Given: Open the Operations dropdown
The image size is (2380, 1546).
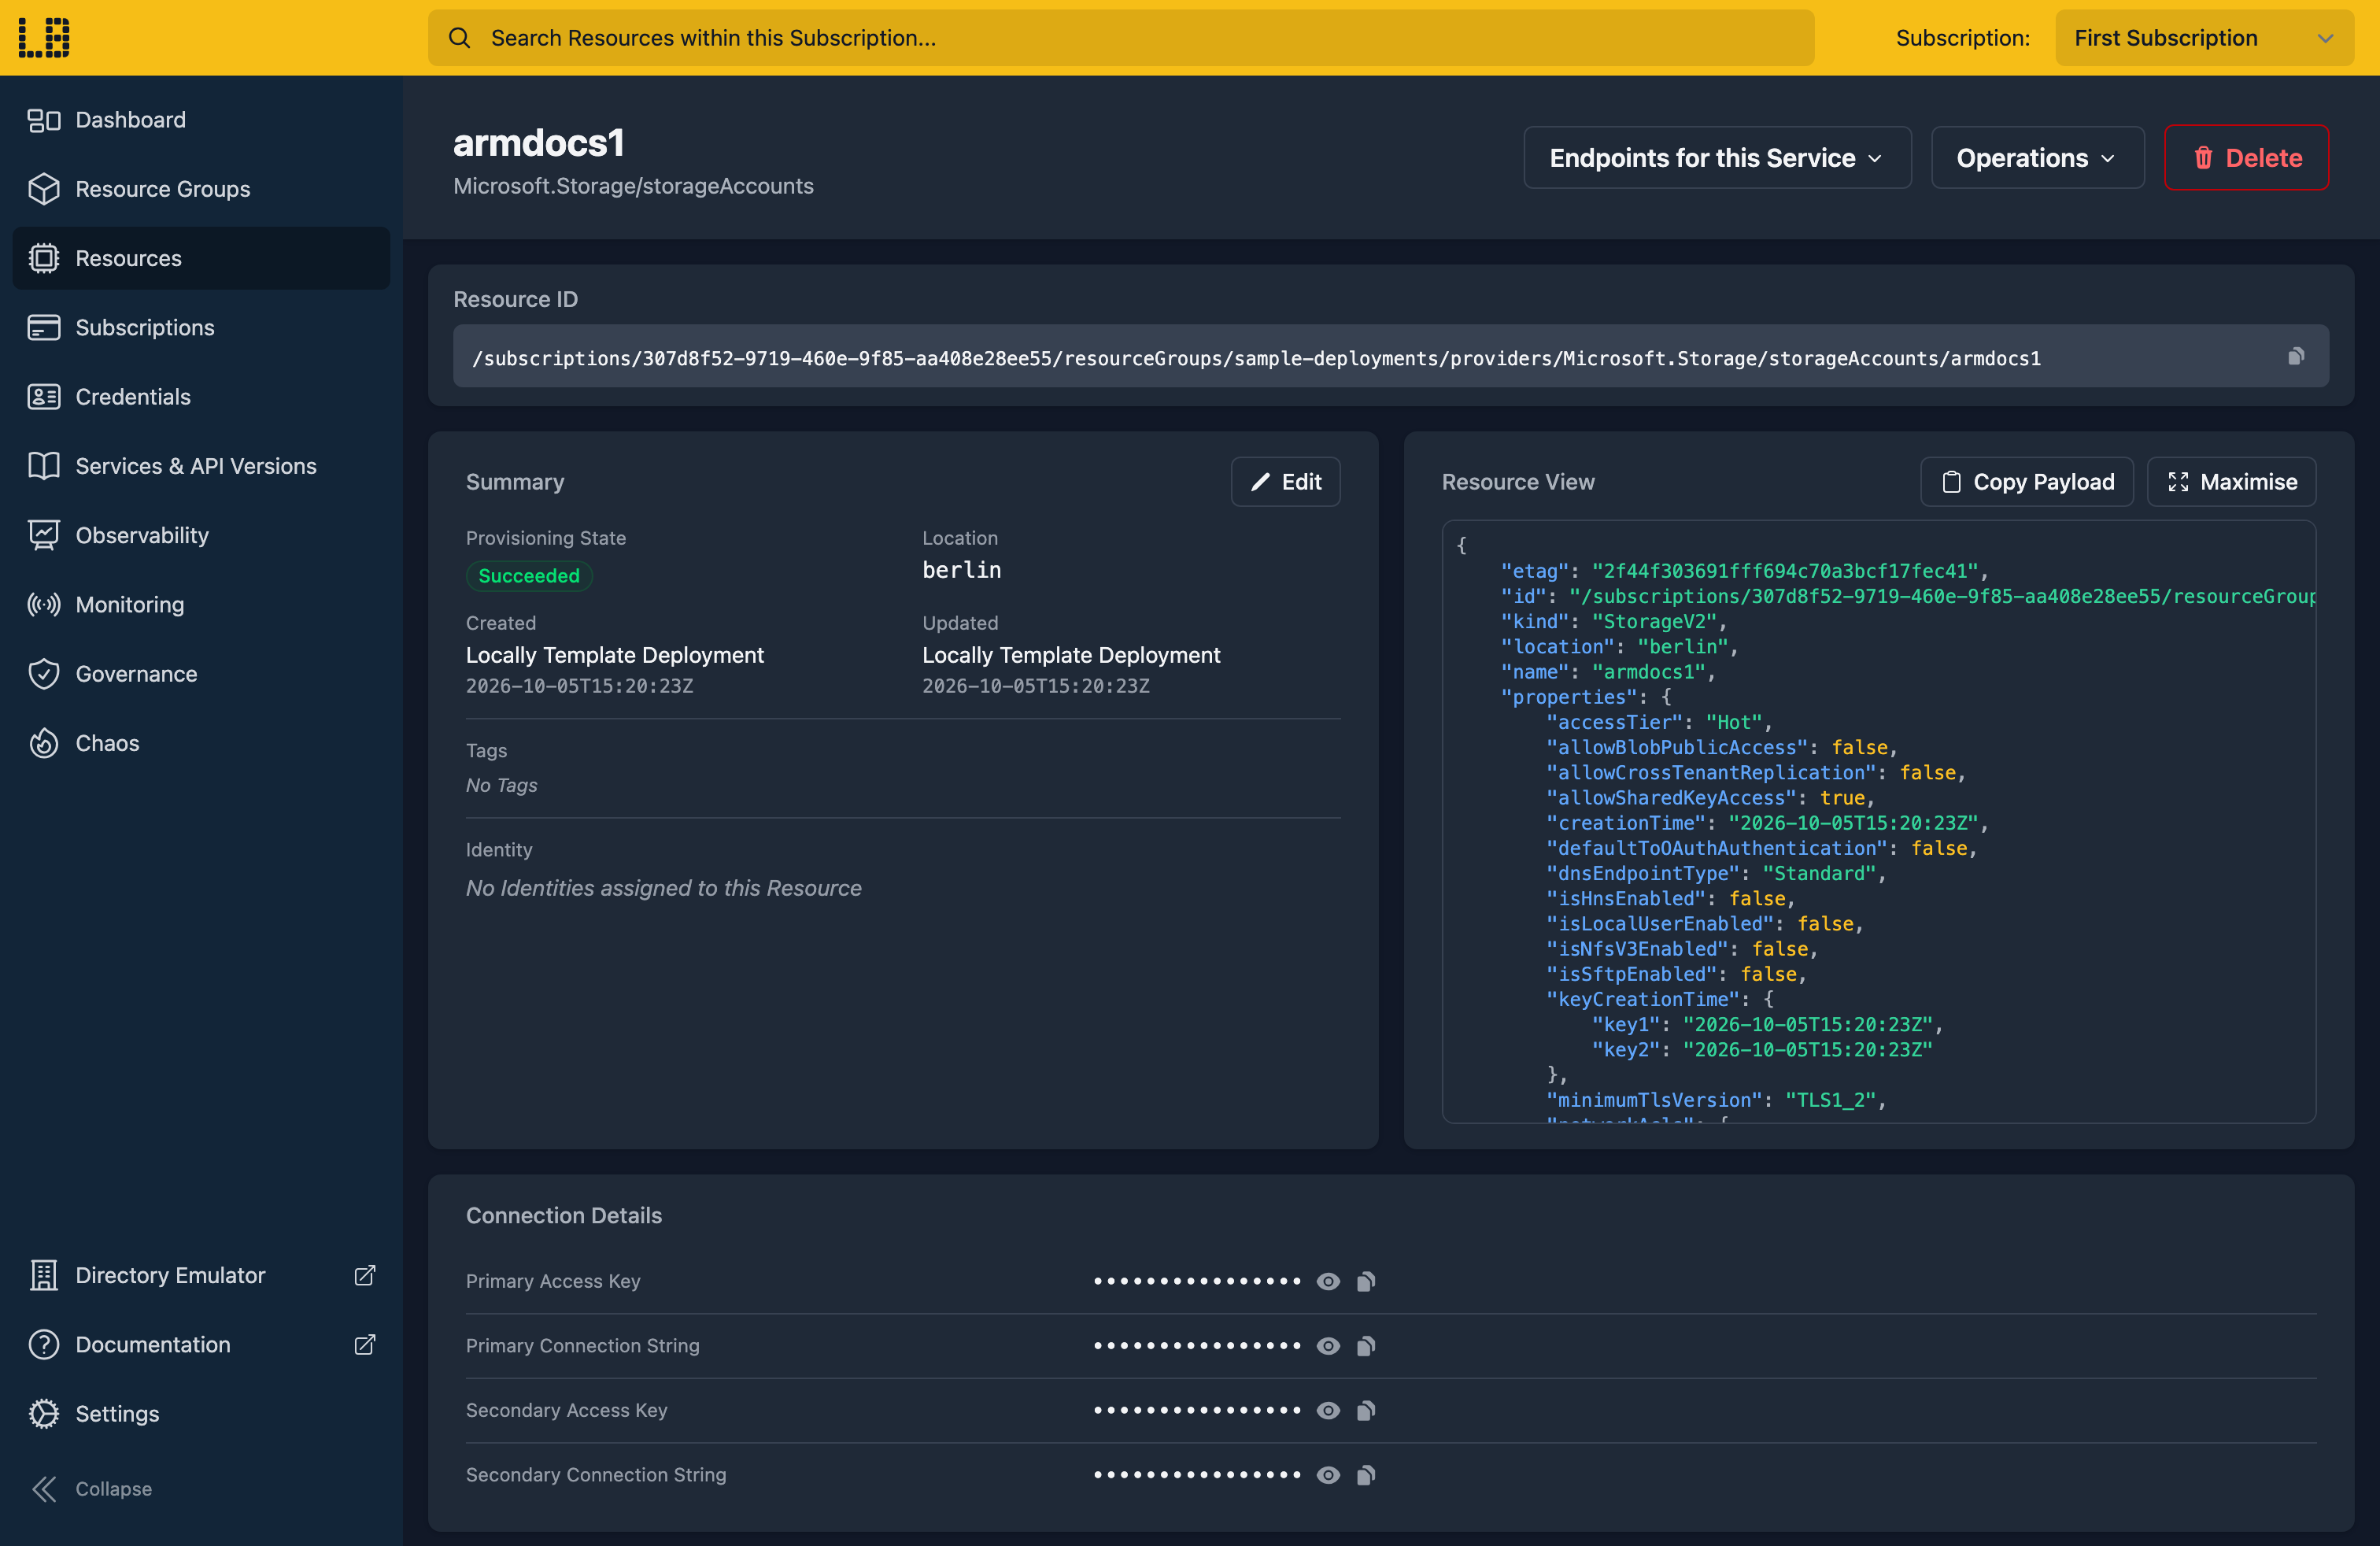Looking at the screenshot, I should [2037, 157].
